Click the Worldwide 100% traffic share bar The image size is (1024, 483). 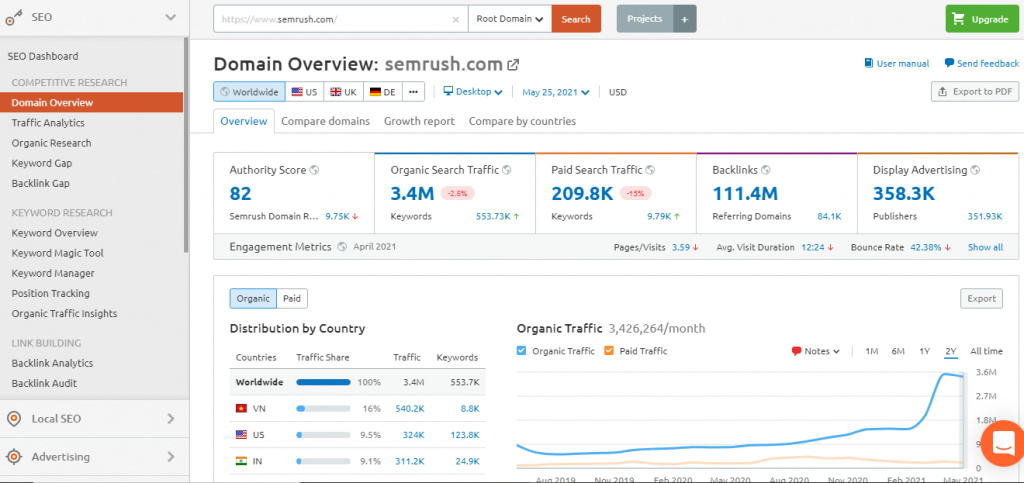coord(323,382)
